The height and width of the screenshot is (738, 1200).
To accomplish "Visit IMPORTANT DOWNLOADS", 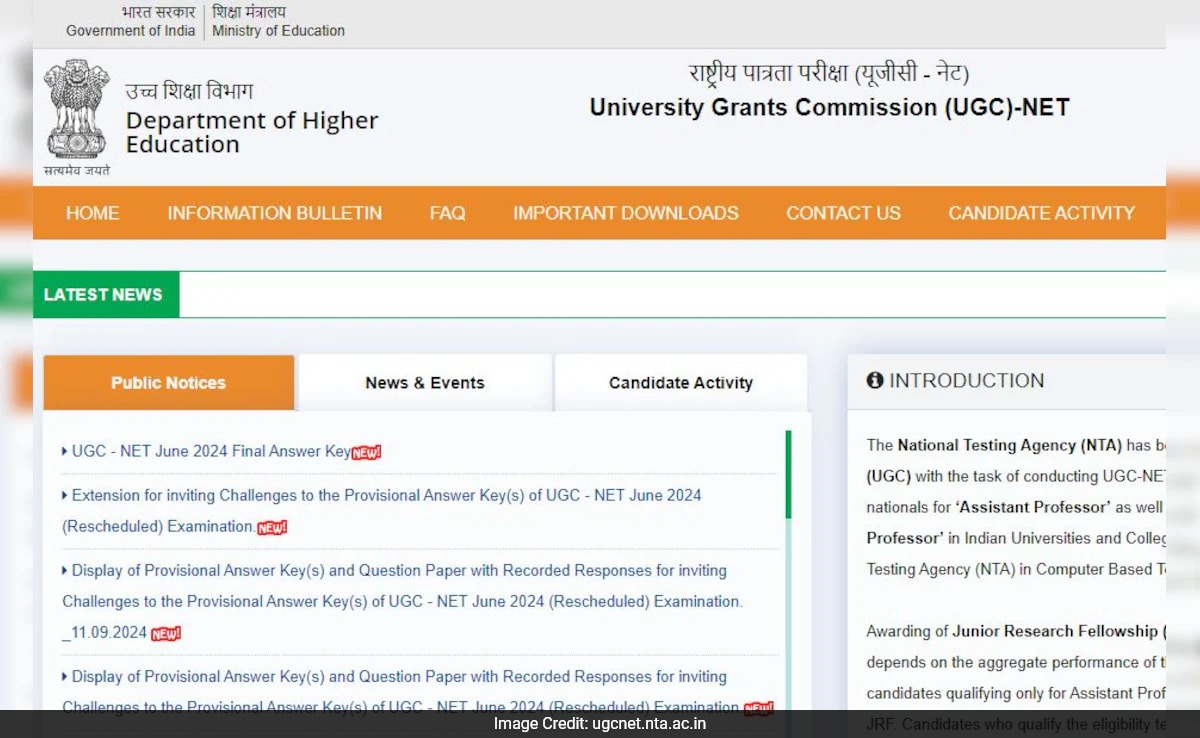I will point(626,212).
